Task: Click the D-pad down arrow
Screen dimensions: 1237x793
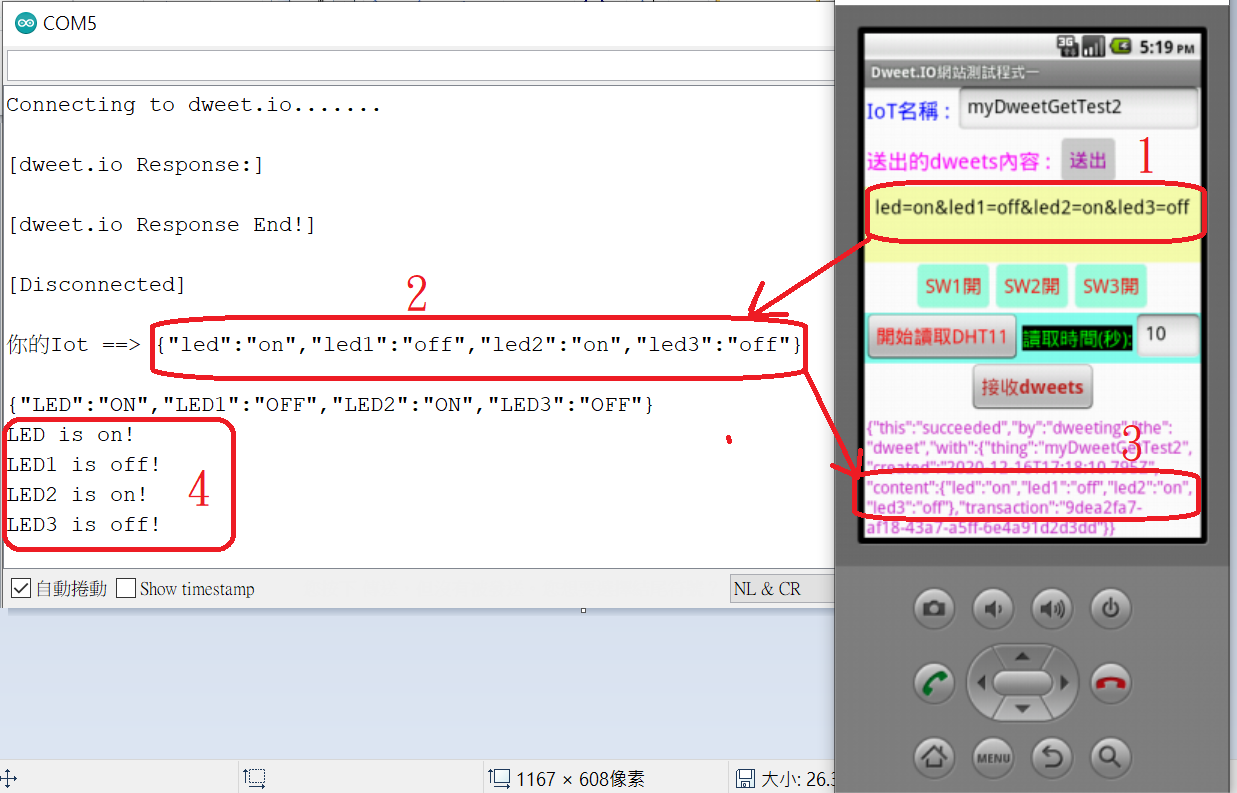Action: point(1021,709)
